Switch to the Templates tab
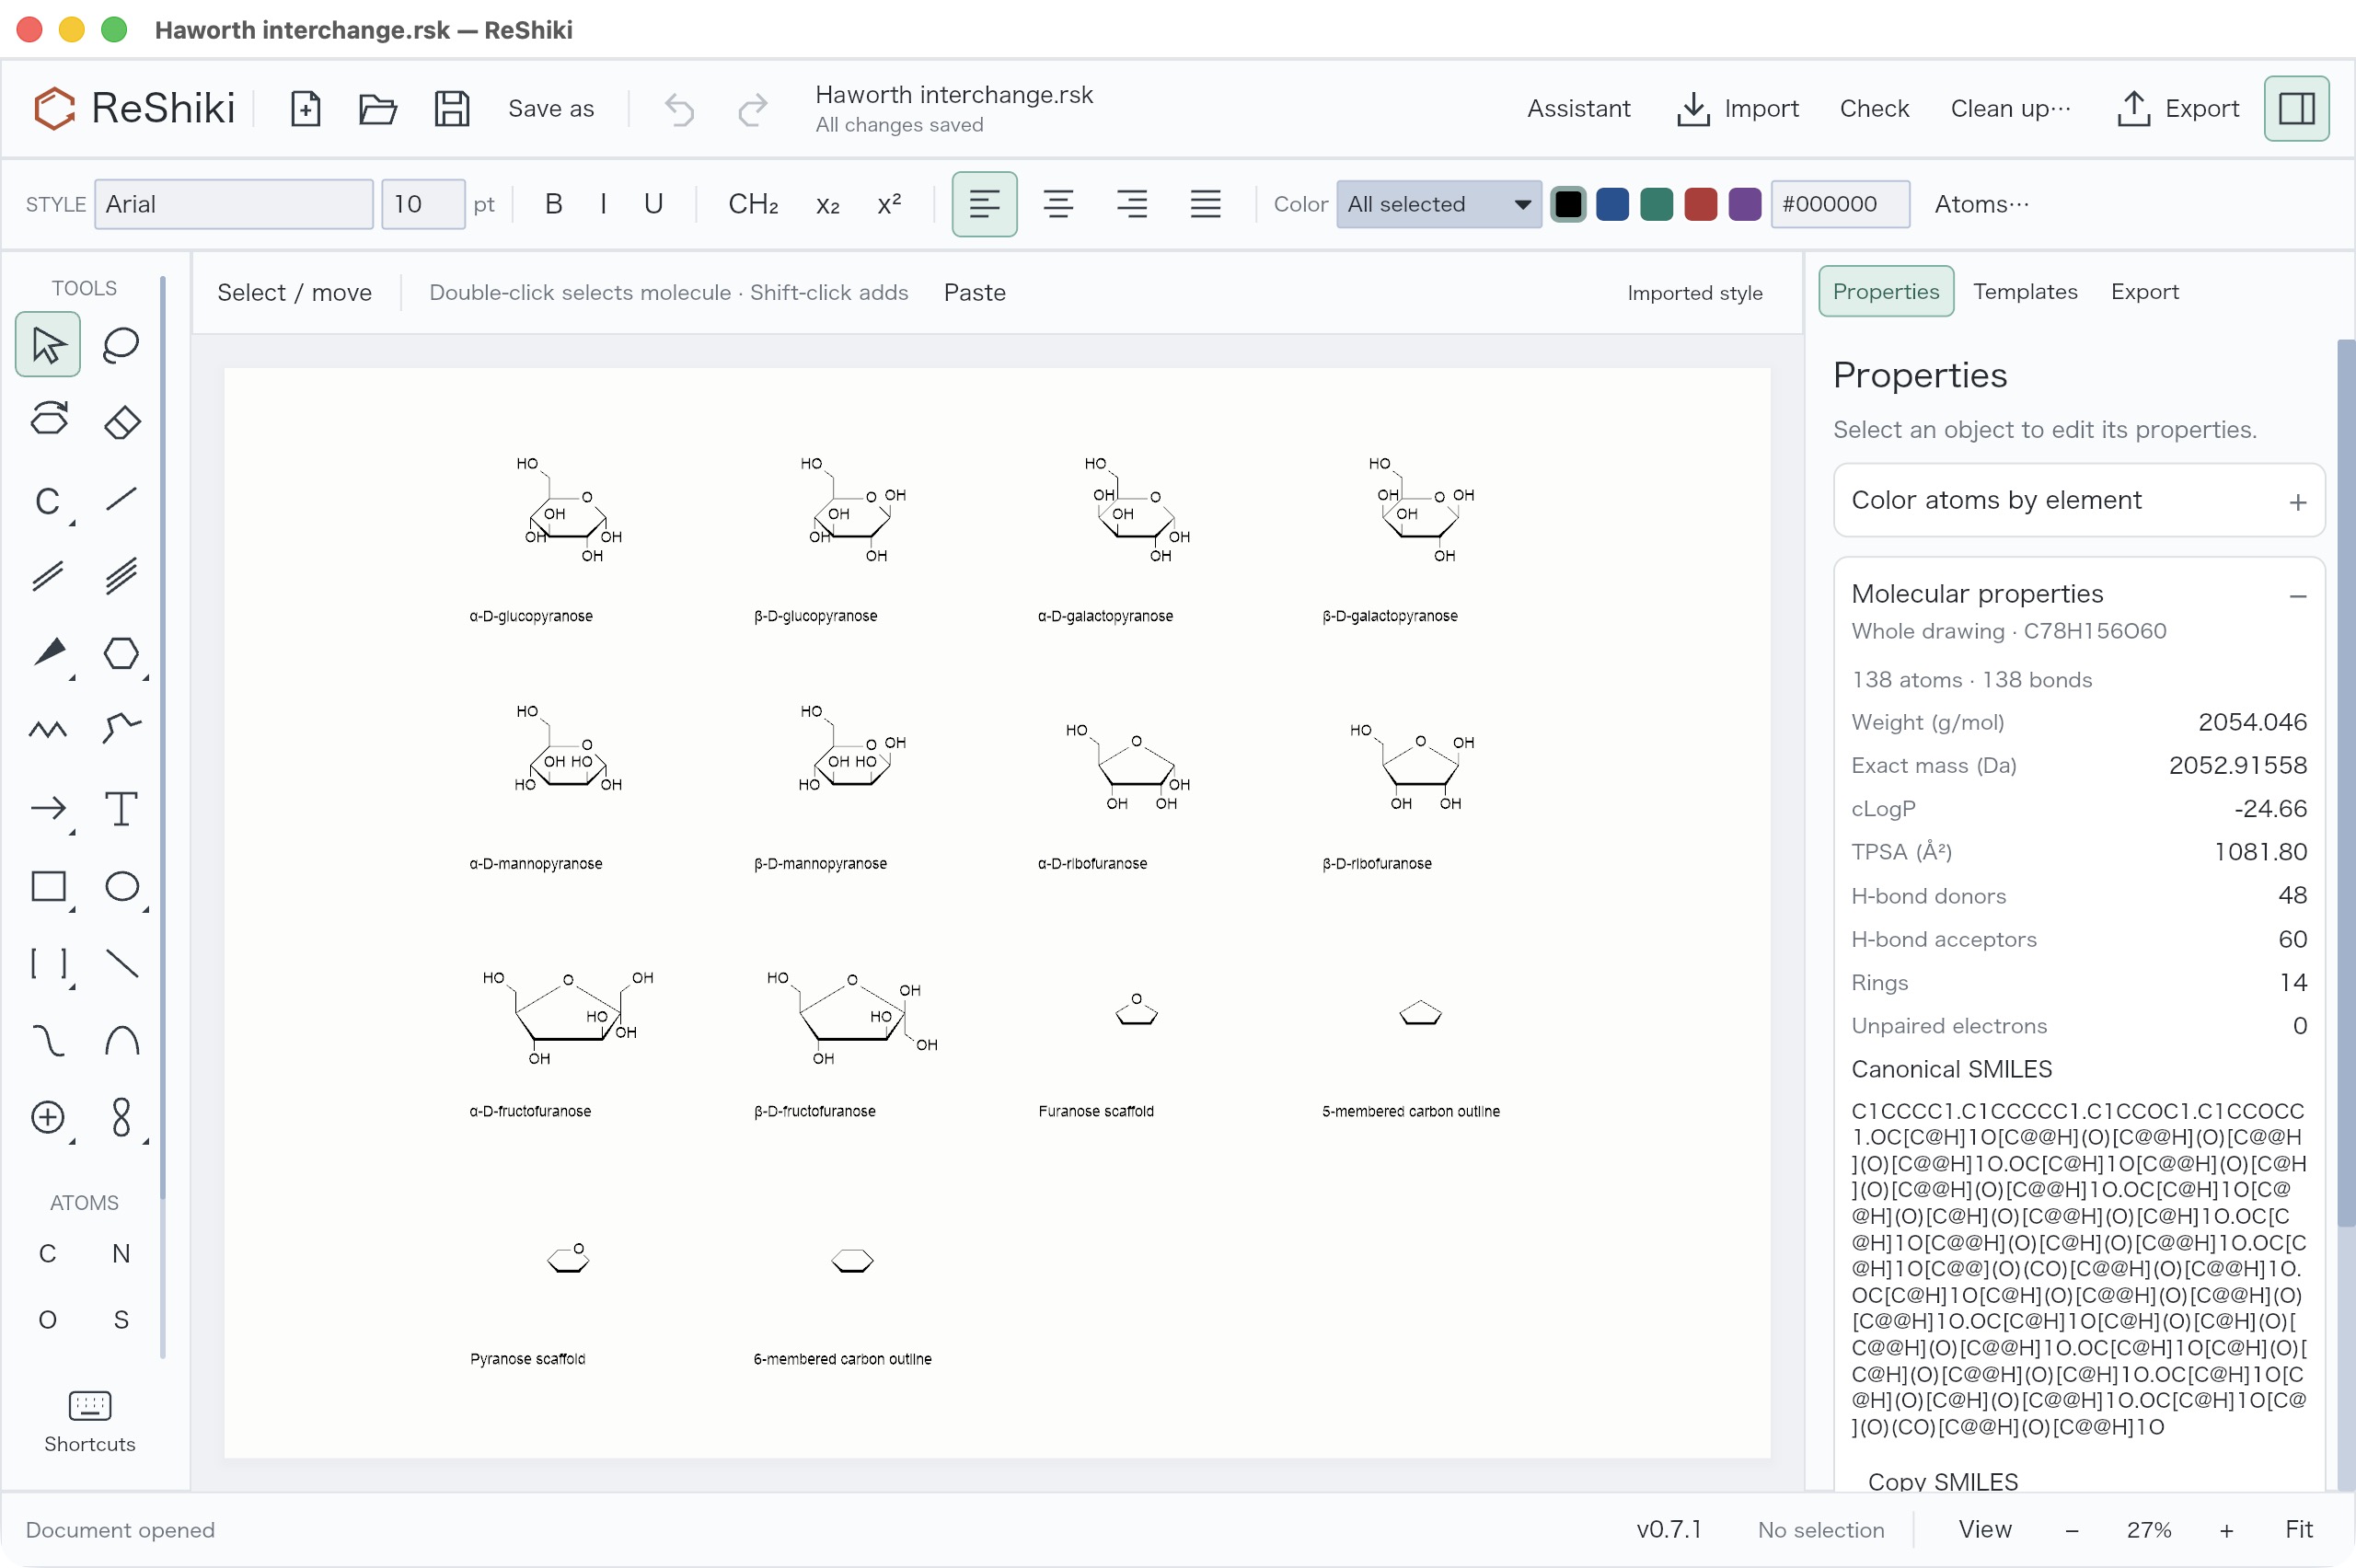 tap(2024, 291)
